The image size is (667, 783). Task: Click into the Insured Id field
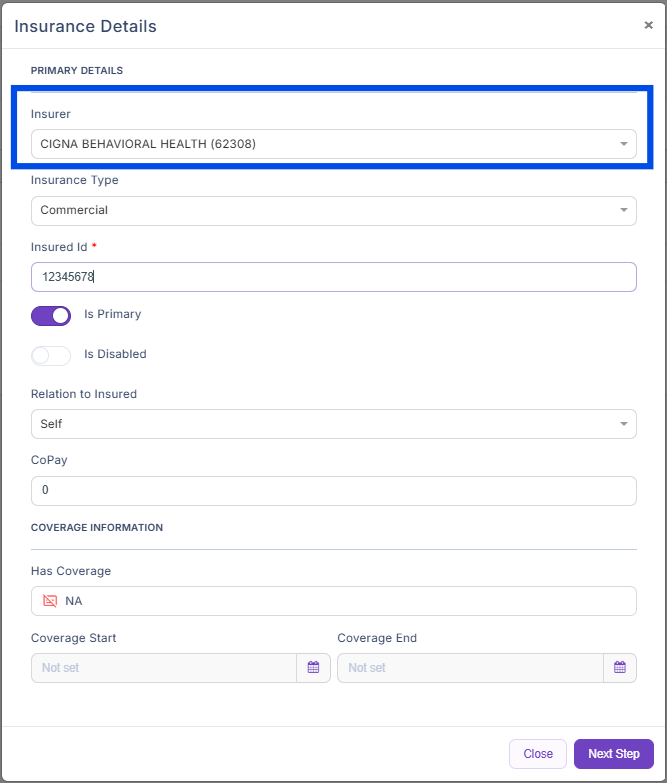click(x=333, y=277)
